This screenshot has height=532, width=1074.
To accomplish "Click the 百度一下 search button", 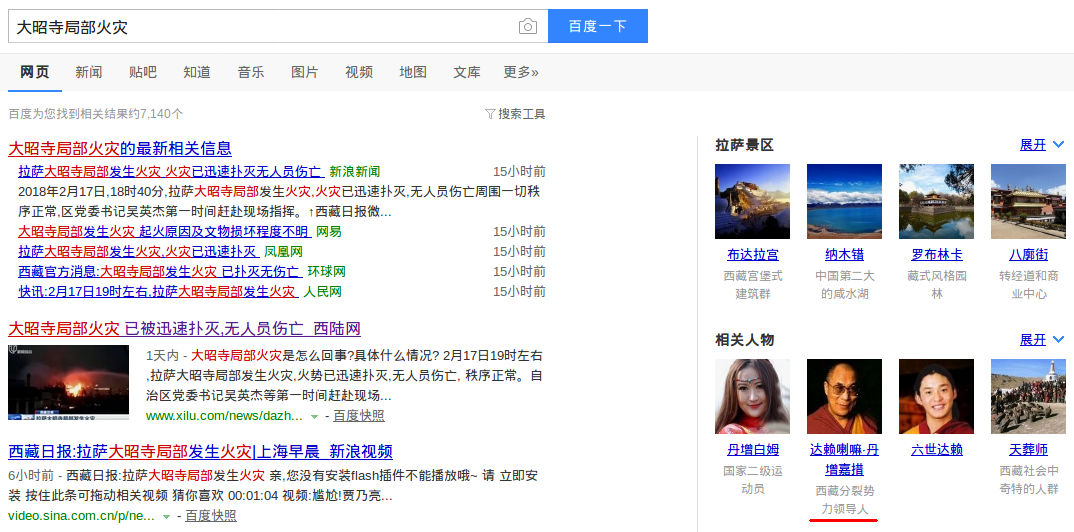I will [597, 26].
